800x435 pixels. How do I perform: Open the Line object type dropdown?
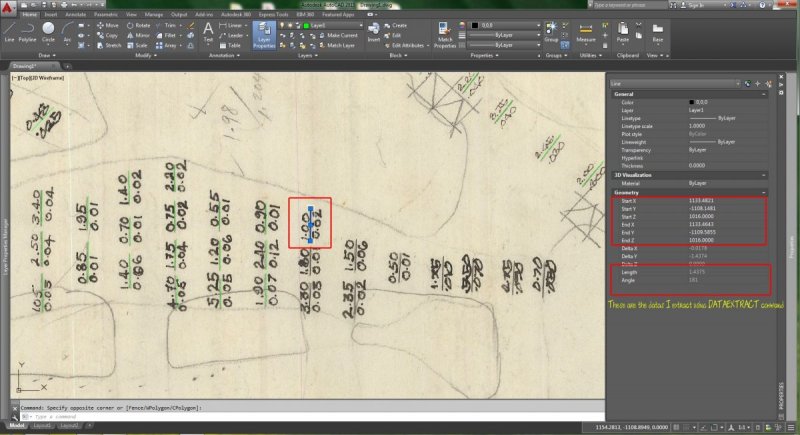tap(692, 85)
